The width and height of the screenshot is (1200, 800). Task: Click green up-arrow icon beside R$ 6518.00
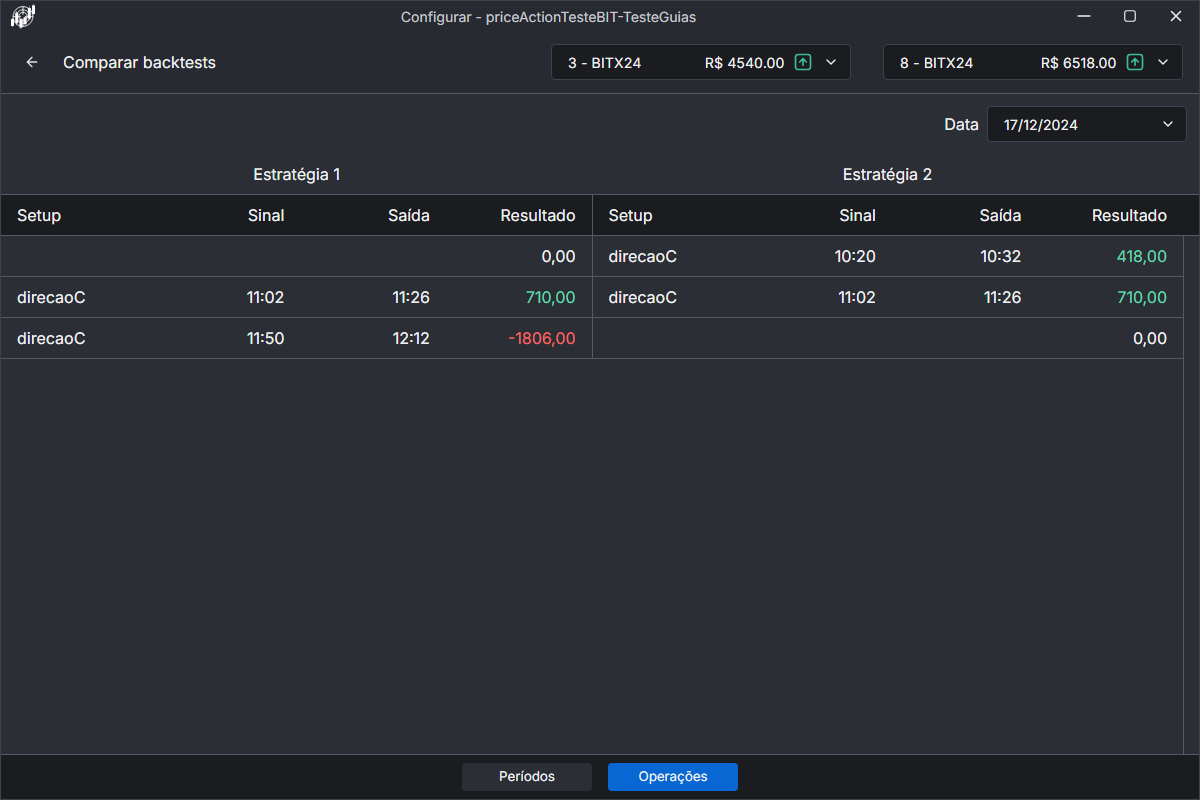1135,62
